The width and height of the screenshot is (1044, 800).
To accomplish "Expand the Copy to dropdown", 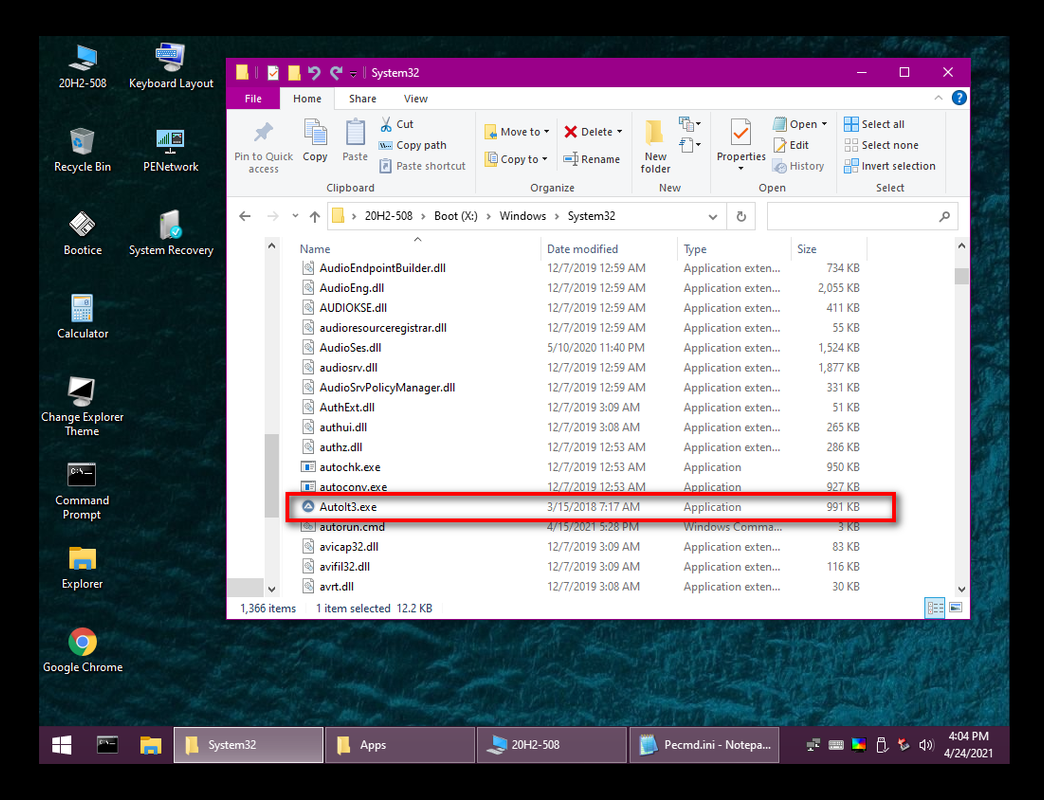I will coord(545,159).
